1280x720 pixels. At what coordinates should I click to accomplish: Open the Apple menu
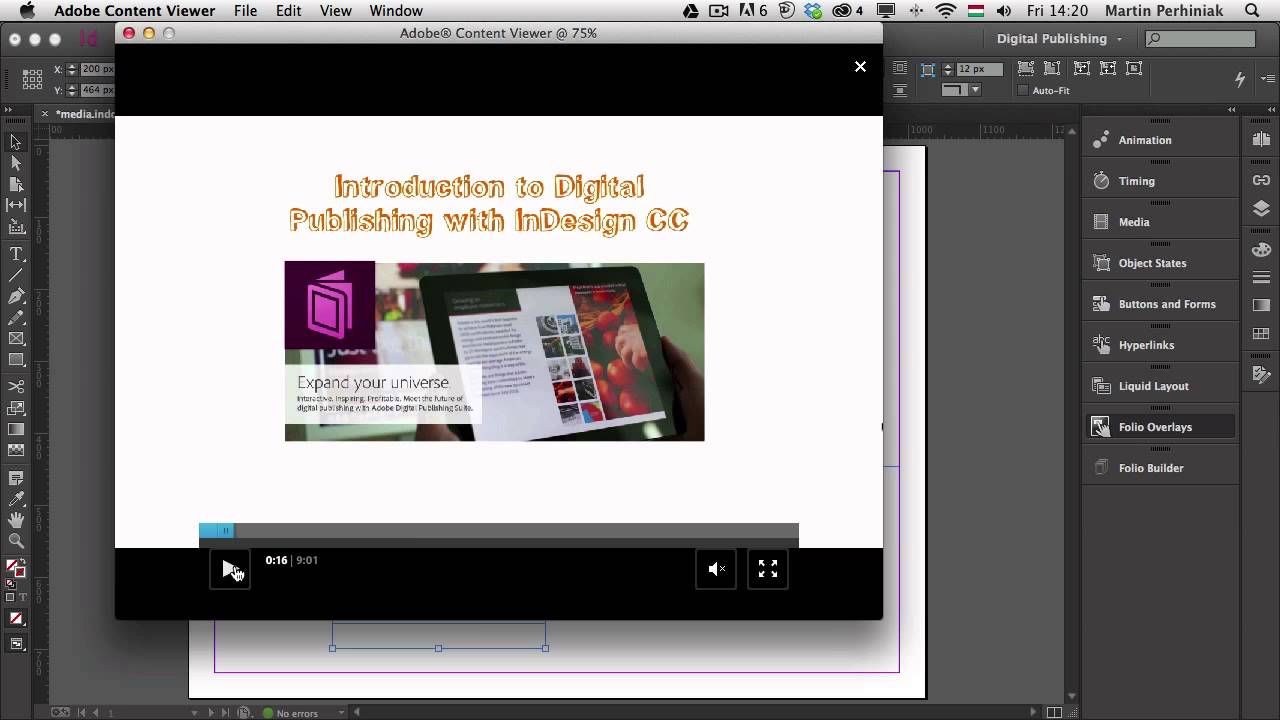point(27,11)
